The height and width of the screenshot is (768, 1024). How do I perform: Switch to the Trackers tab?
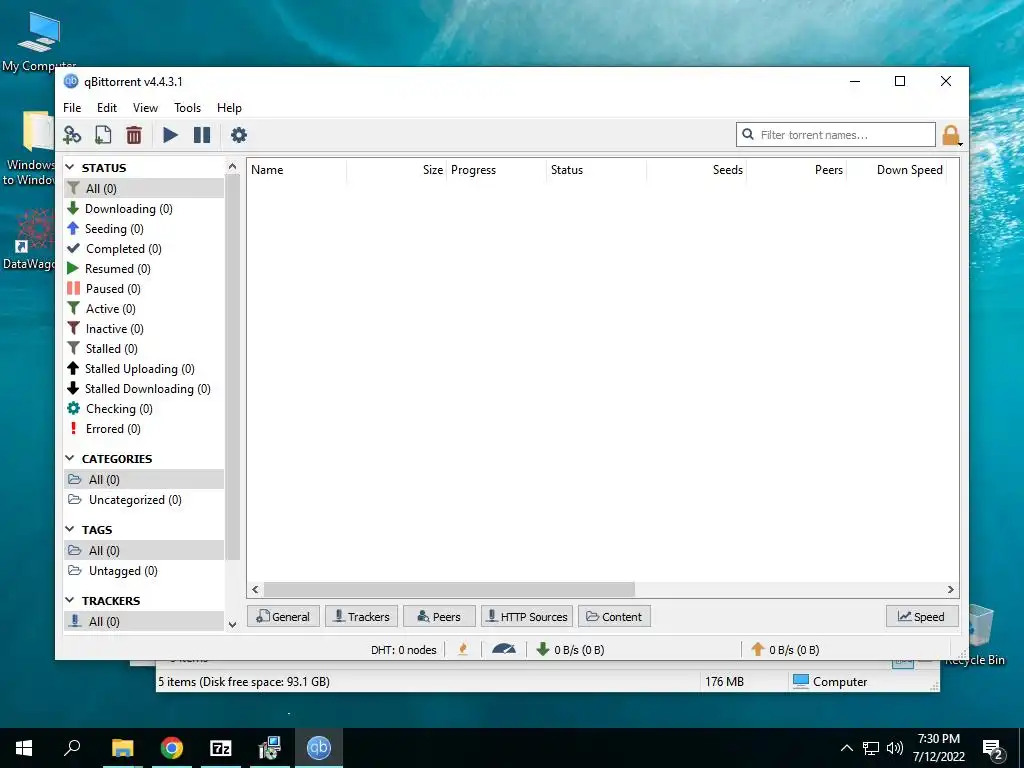361,616
